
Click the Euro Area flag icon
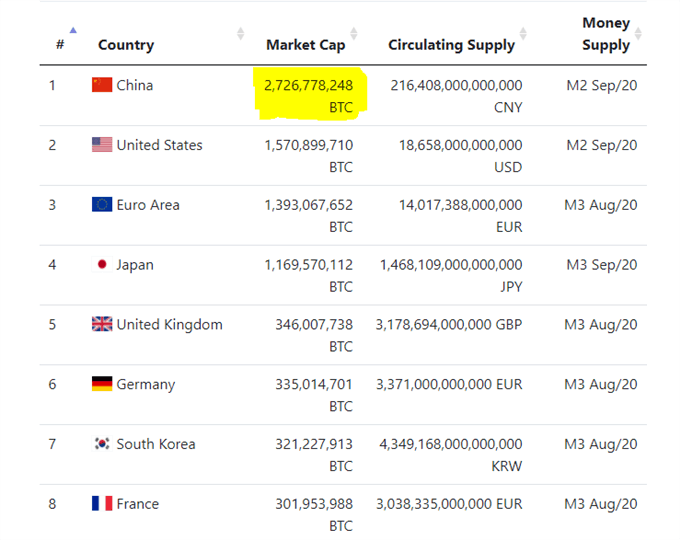(102, 204)
